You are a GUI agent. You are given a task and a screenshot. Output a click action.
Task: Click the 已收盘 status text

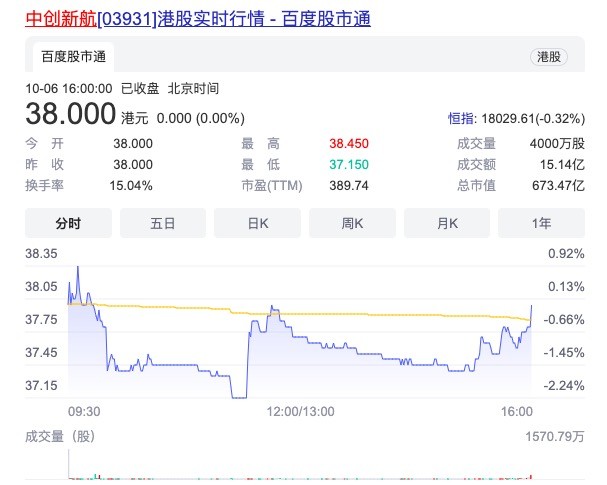click(x=140, y=89)
